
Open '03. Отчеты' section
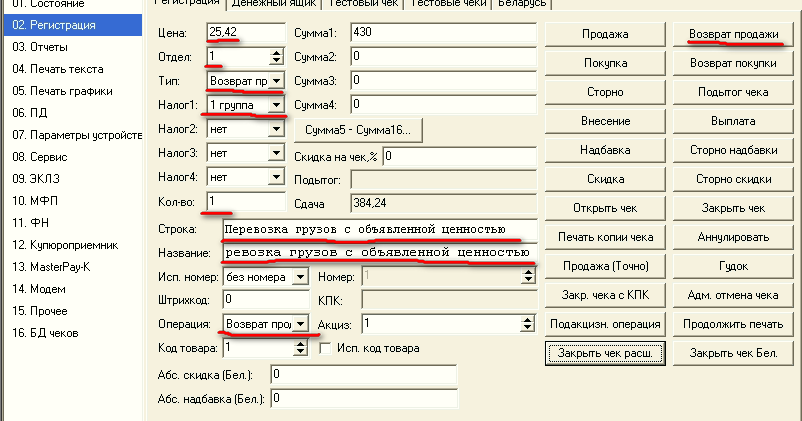(73, 47)
